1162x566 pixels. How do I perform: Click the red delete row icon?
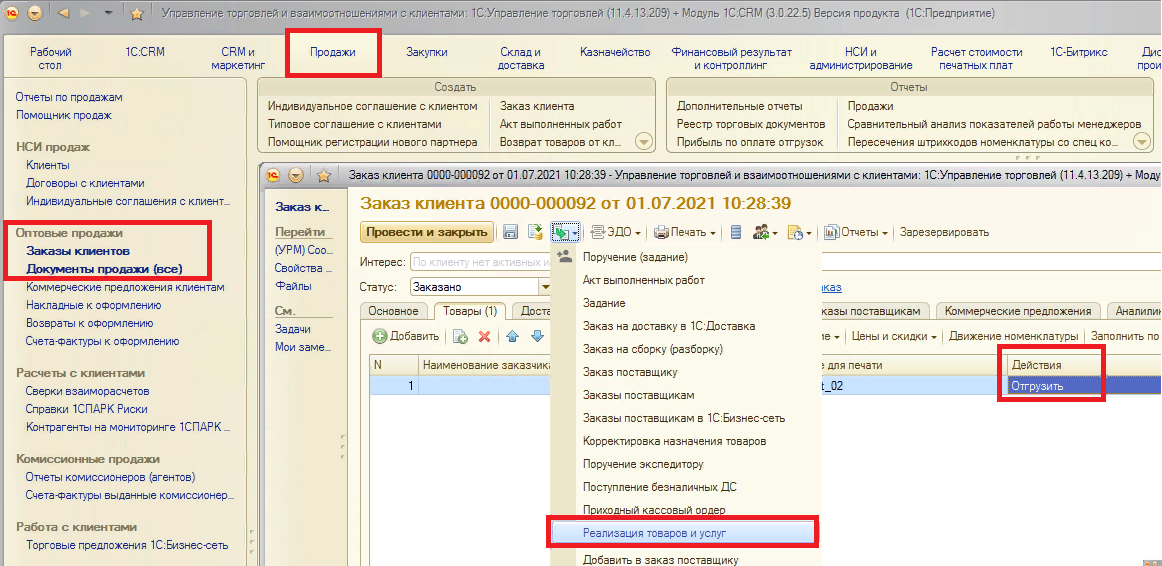coord(485,337)
